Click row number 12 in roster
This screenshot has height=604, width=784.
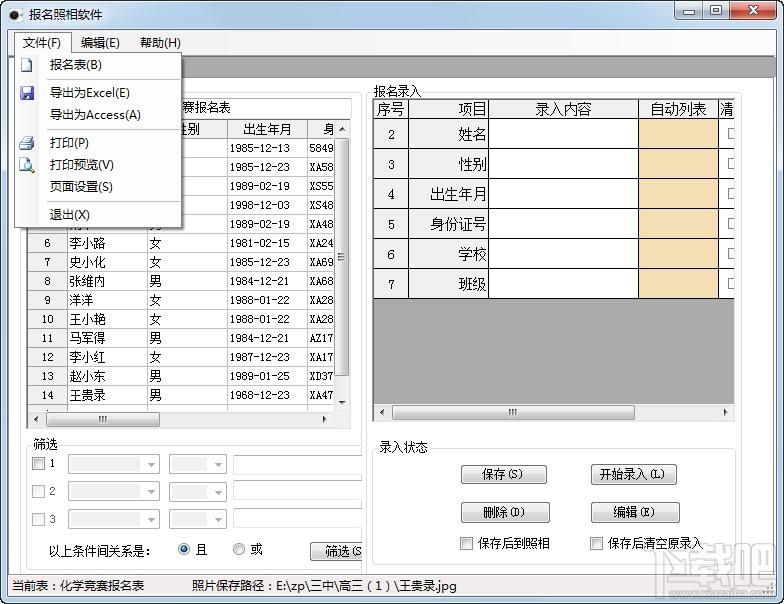click(48, 358)
